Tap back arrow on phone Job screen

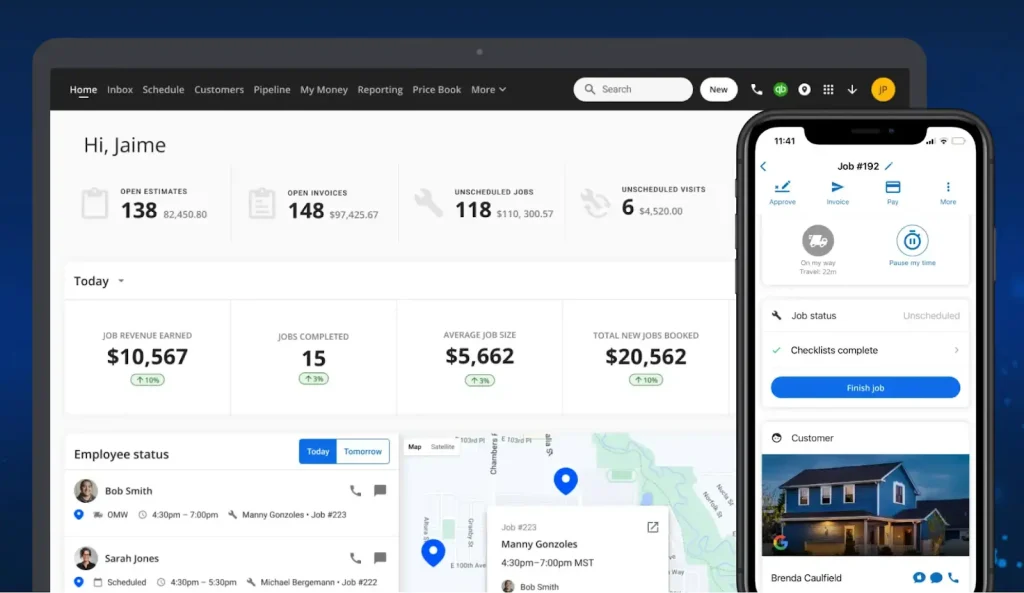[763, 167]
